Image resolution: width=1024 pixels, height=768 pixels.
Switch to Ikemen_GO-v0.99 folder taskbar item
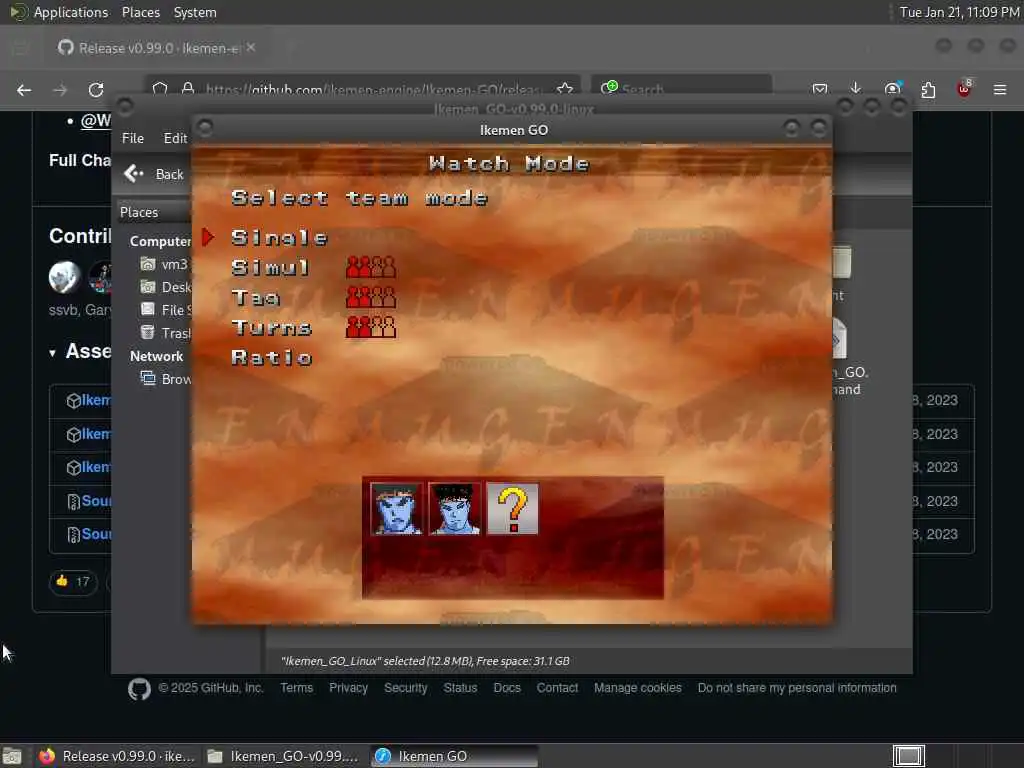(x=283, y=756)
